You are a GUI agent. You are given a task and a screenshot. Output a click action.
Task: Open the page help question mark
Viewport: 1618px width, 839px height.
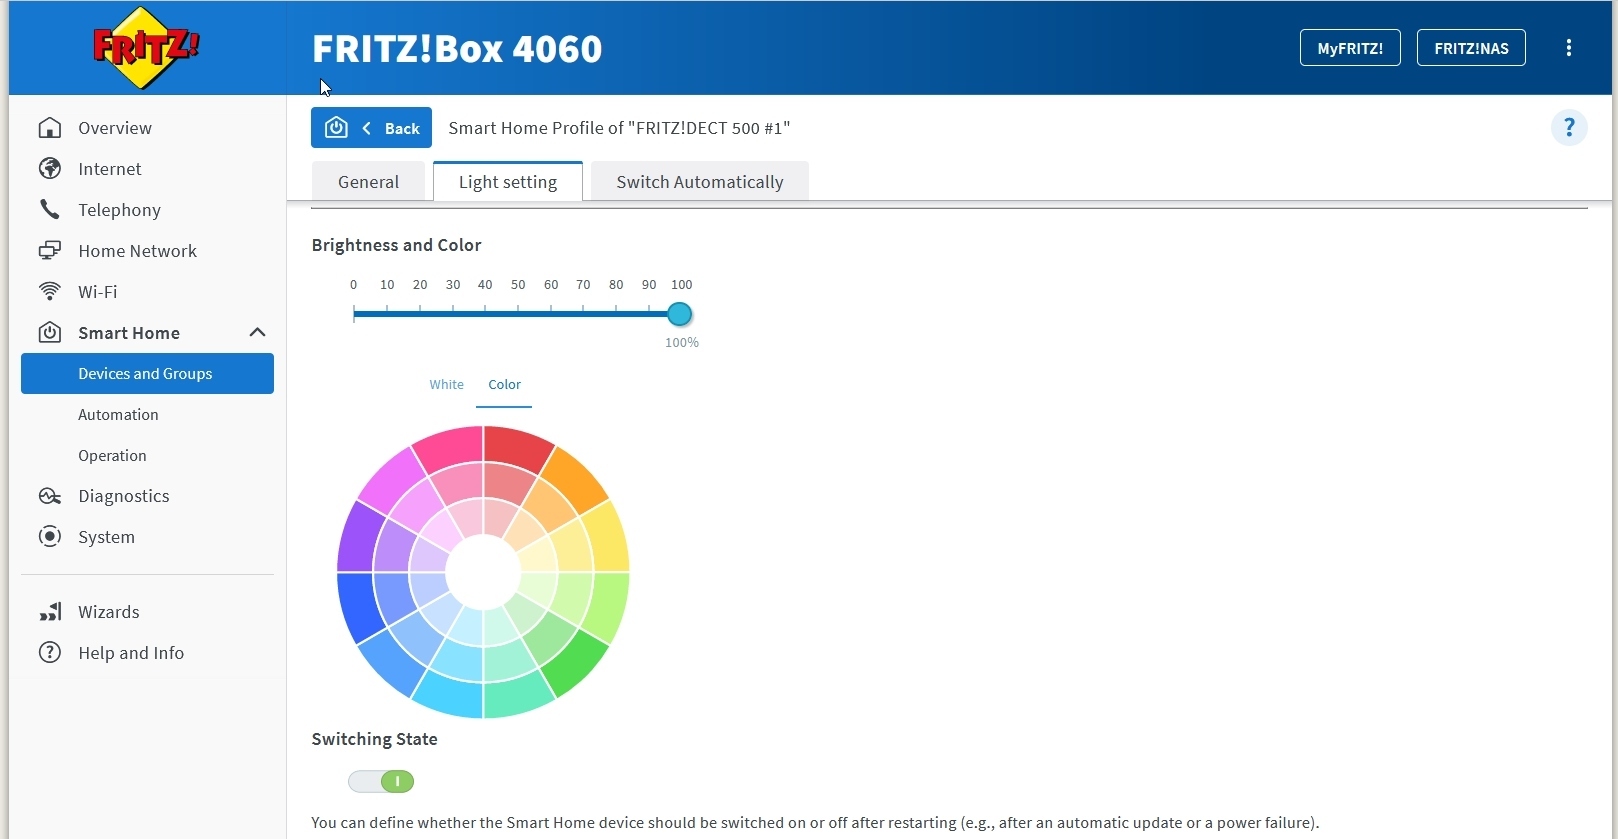click(1569, 128)
